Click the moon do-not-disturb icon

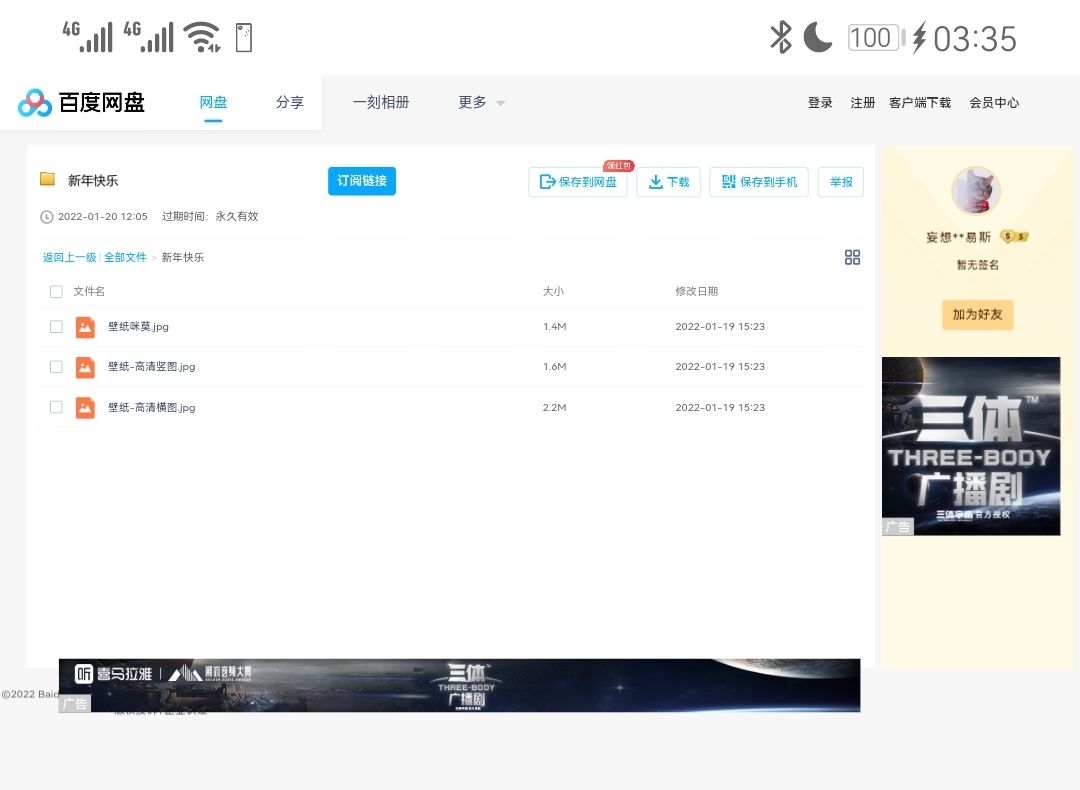coord(818,37)
